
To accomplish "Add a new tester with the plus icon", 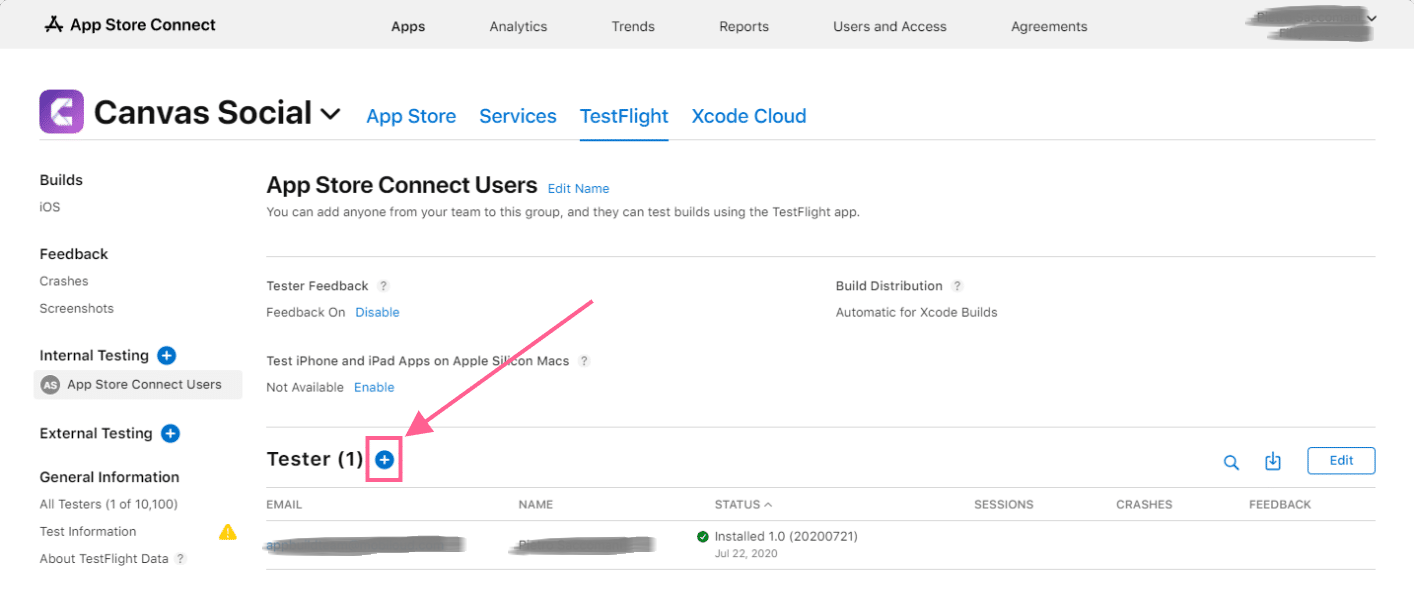I will (x=385, y=459).
